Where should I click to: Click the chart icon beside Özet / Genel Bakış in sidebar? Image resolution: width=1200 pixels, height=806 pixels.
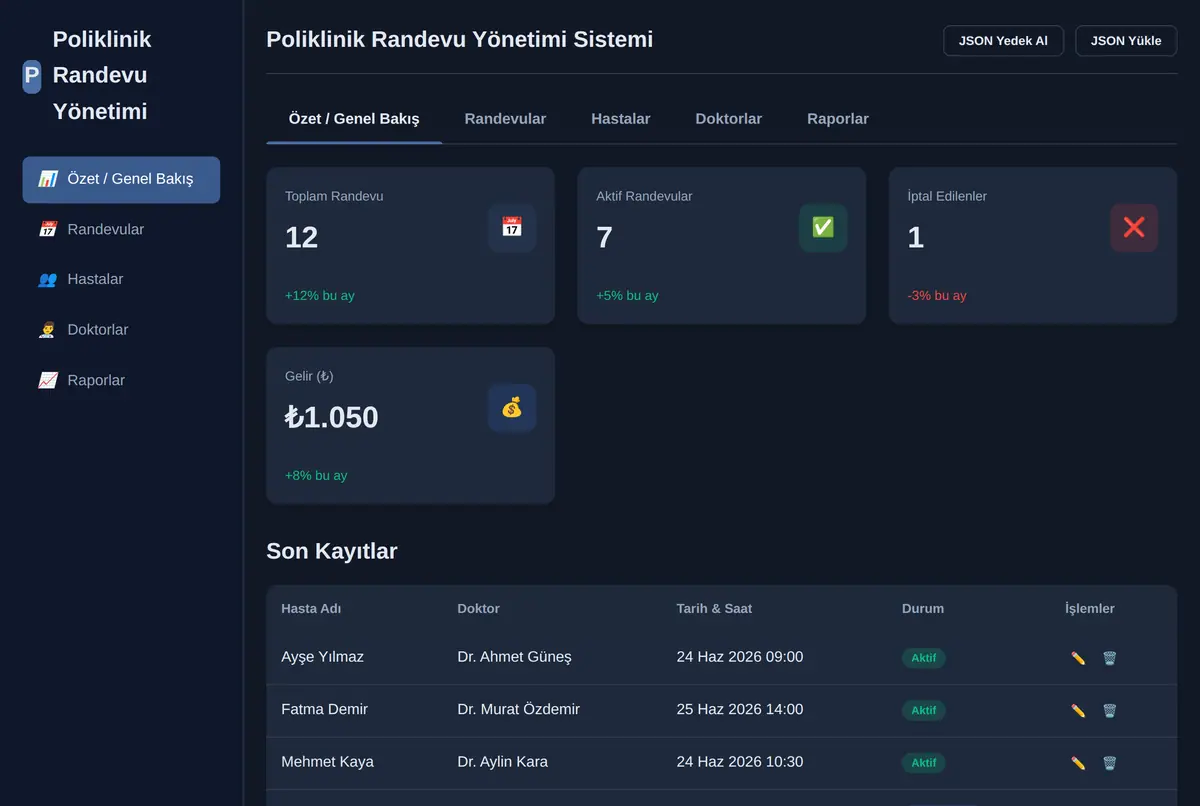pos(48,180)
